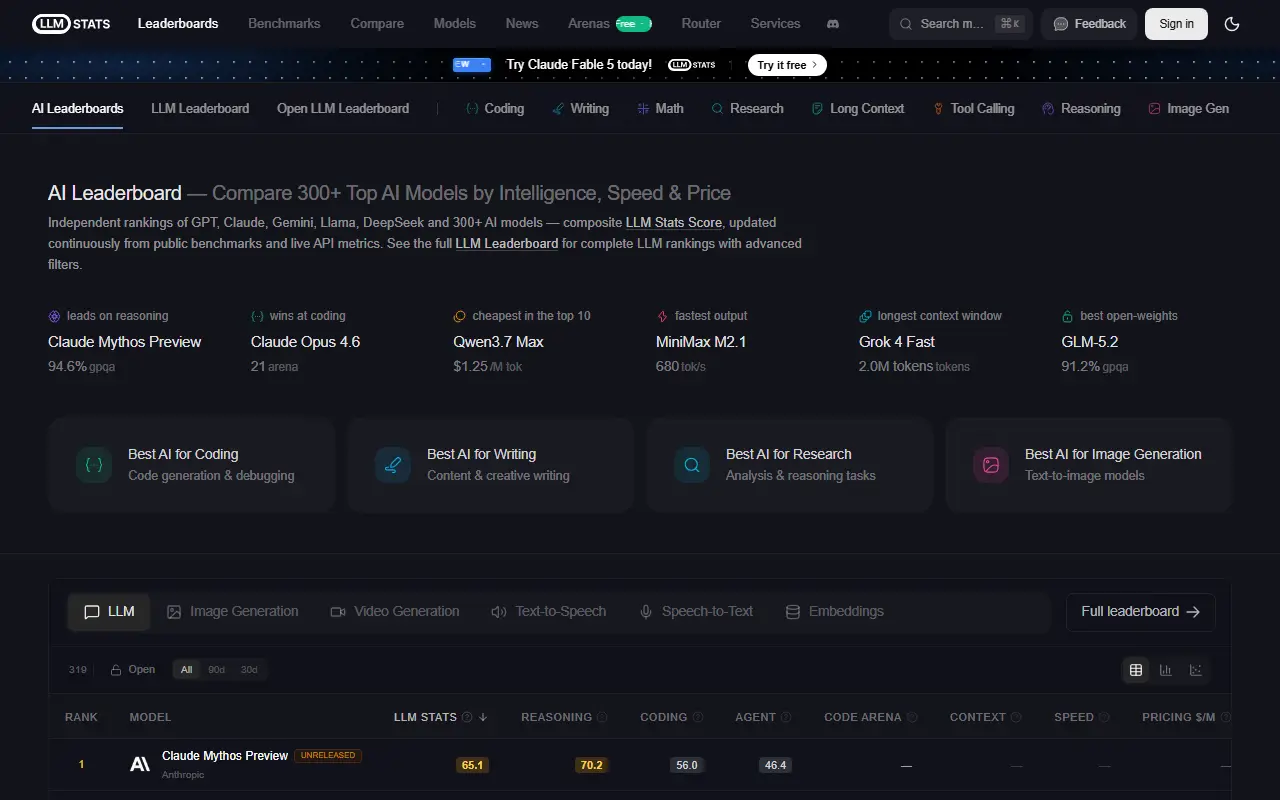Click the Anthropic logo in the Claude Mythos row

[x=140, y=765]
